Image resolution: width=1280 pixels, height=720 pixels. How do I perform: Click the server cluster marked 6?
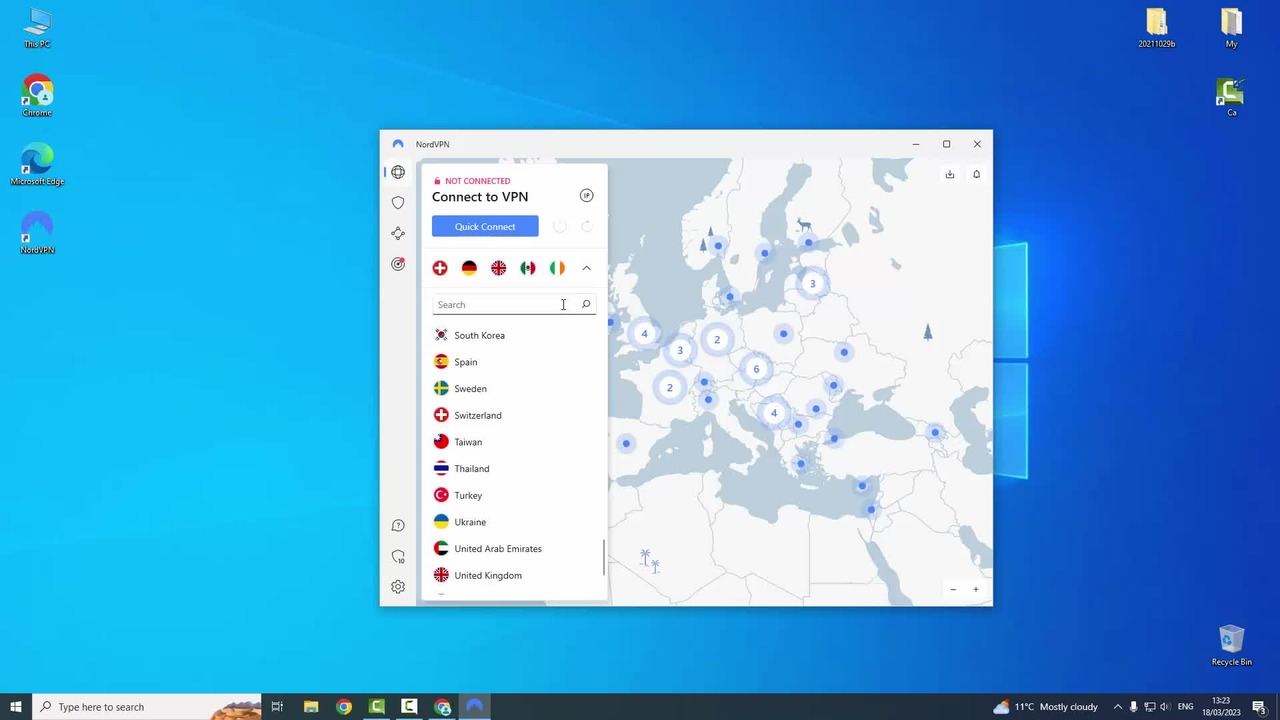coord(756,369)
